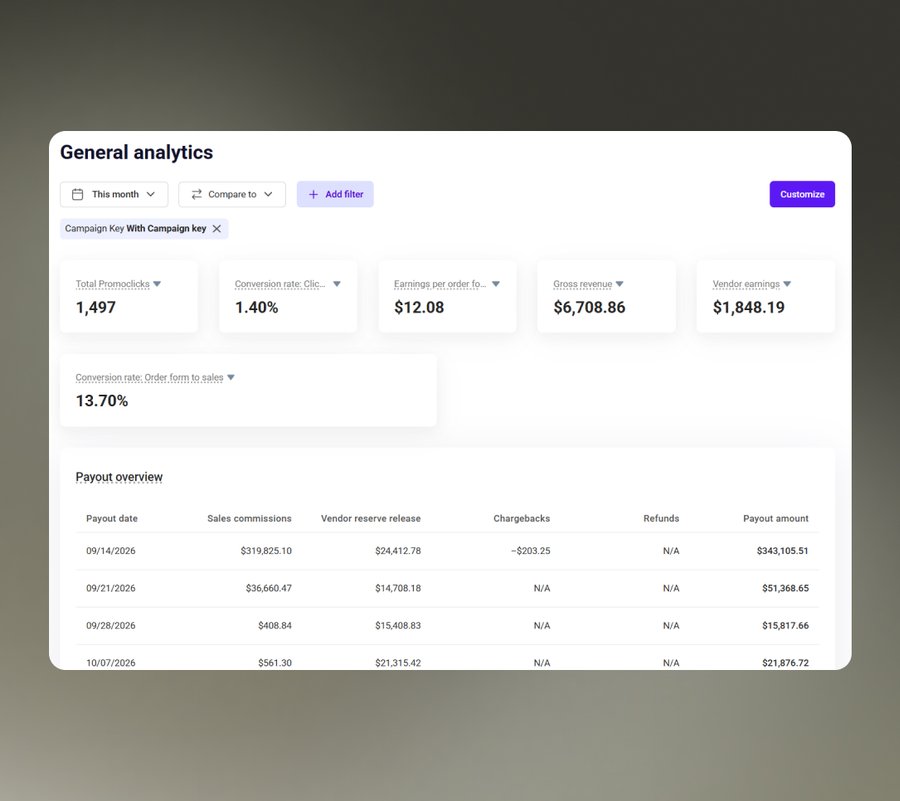This screenshot has height=801, width=900.
Task: Click the 13.70% order form conversion value
Action: click(x=102, y=401)
